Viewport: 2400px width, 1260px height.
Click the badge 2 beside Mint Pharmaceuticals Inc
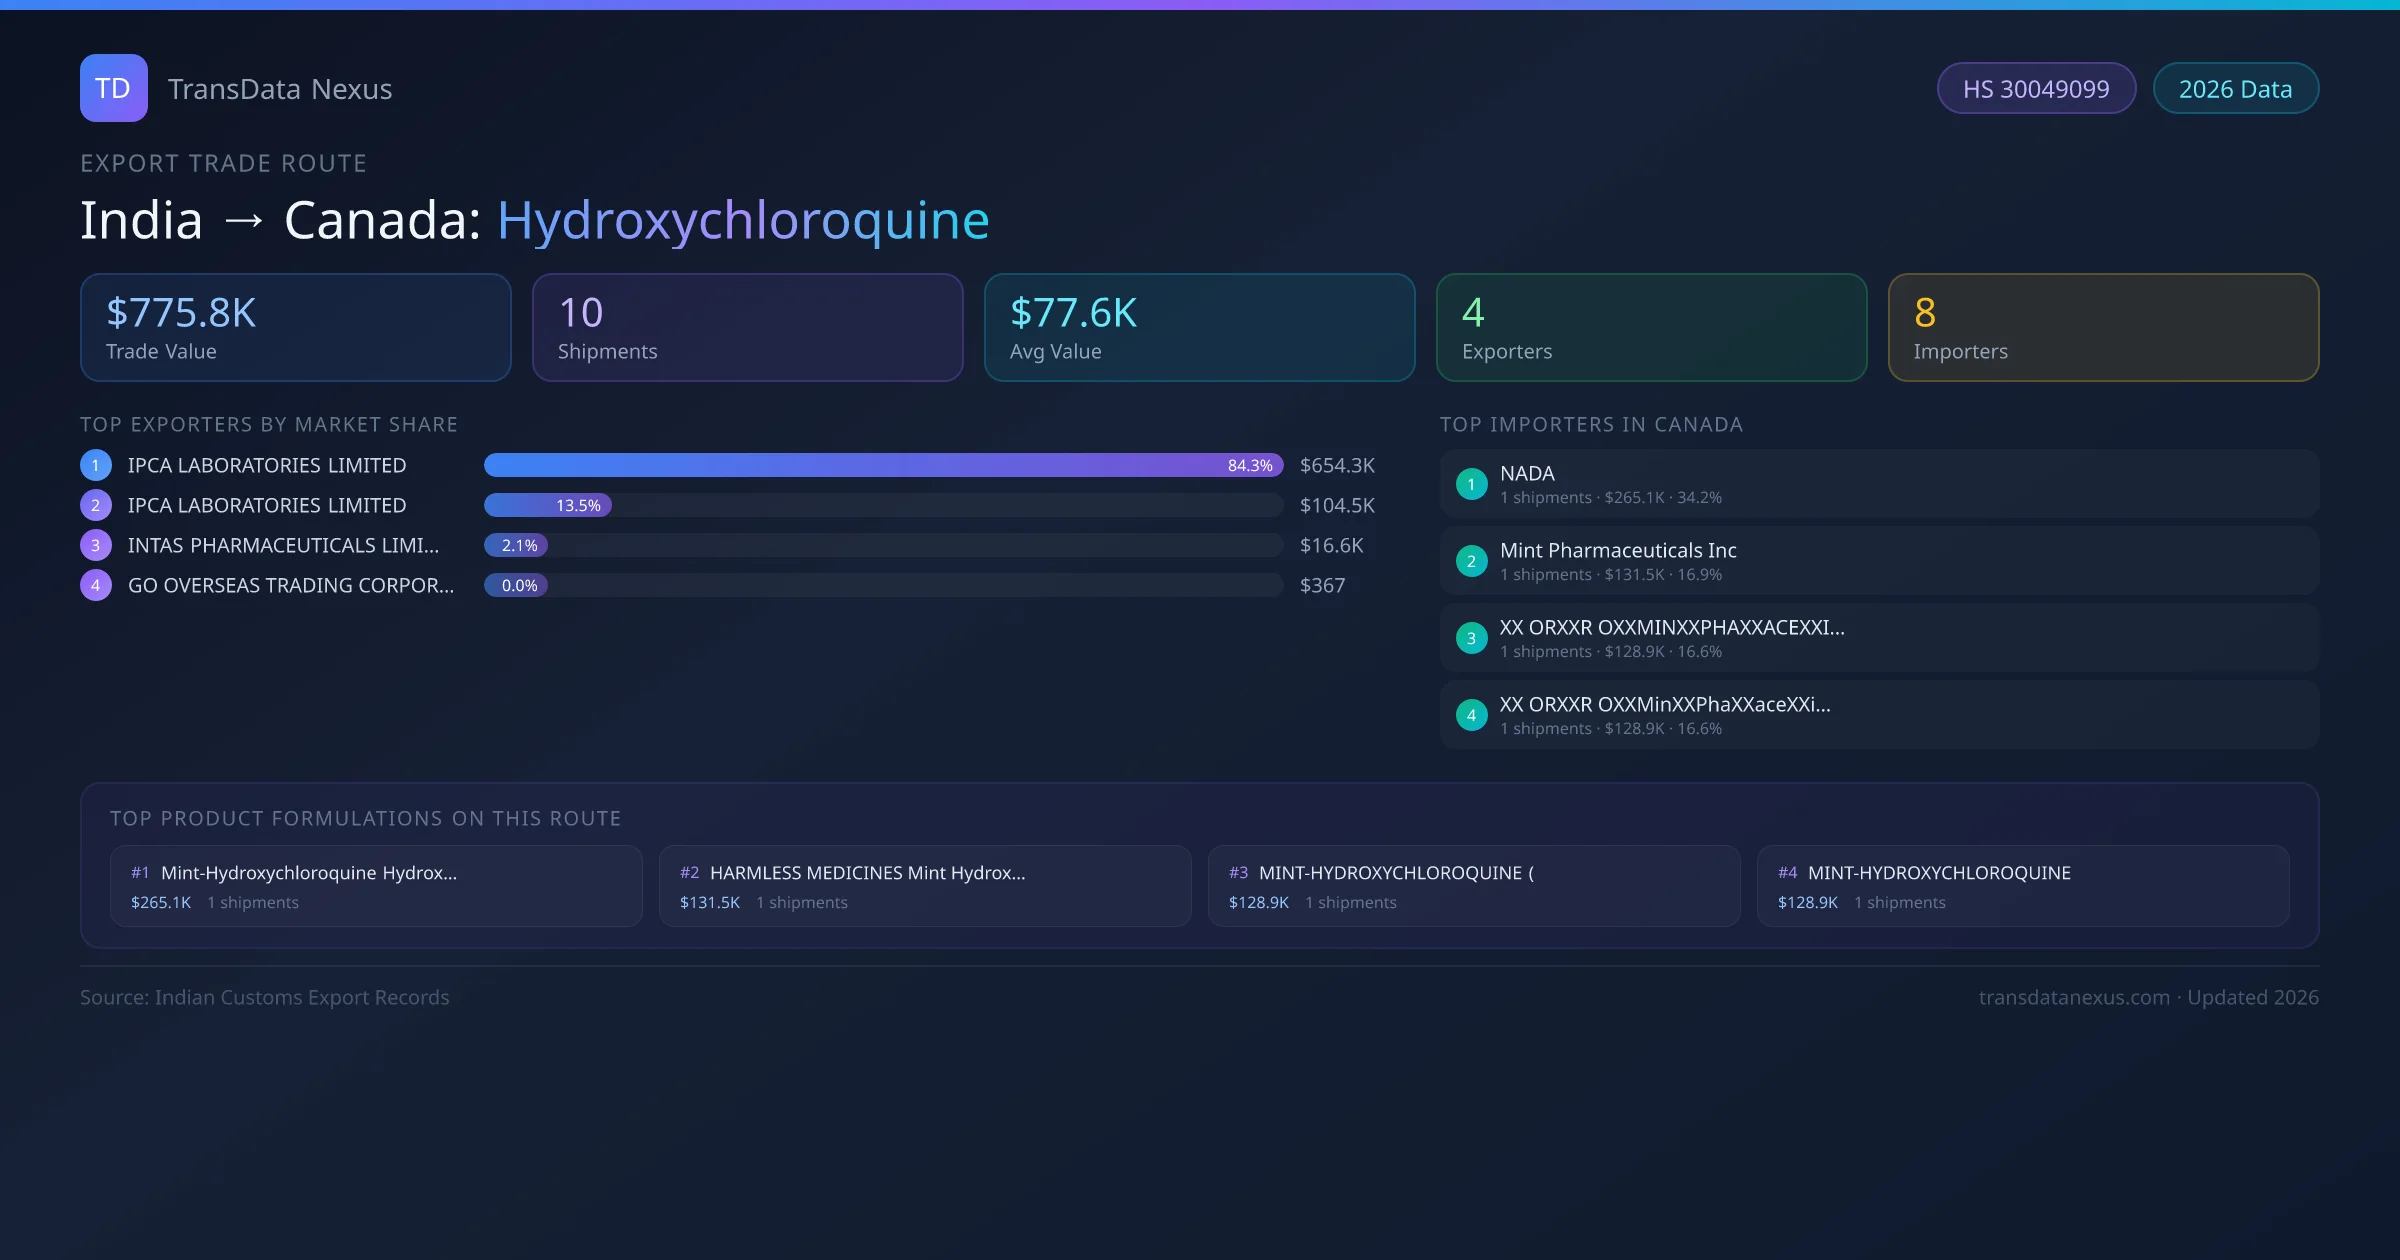(x=1471, y=561)
